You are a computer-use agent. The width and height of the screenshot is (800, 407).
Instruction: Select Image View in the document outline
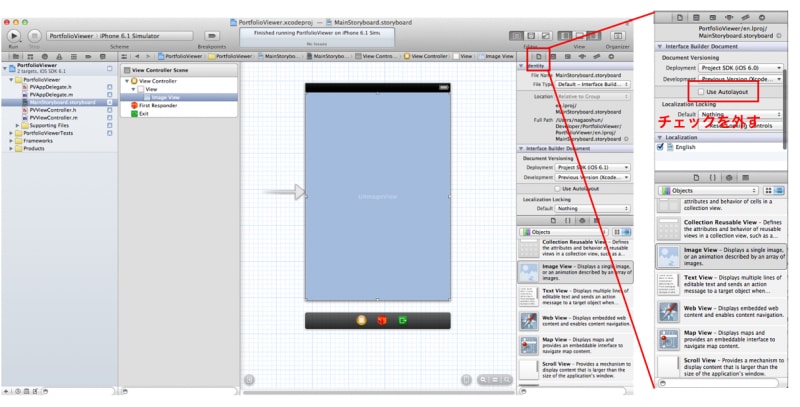(x=165, y=97)
